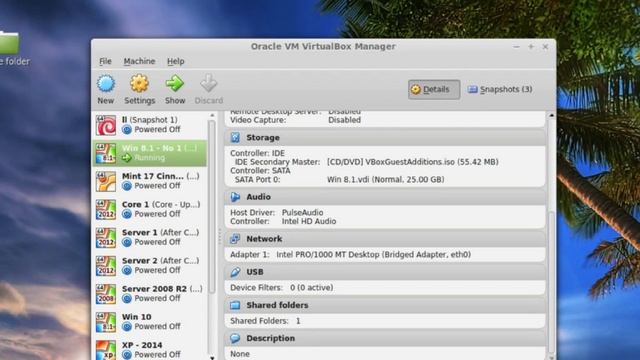The height and width of the screenshot is (360, 640).
Task: Click the greyed Discard arrow icon
Action: click(209, 83)
